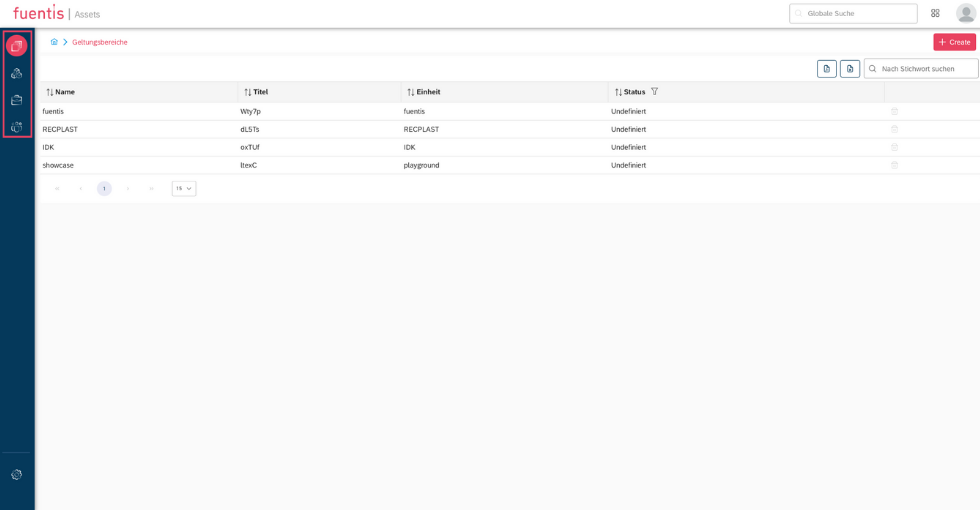
Task: Click the playground Einheit cell
Action: [421, 166]
